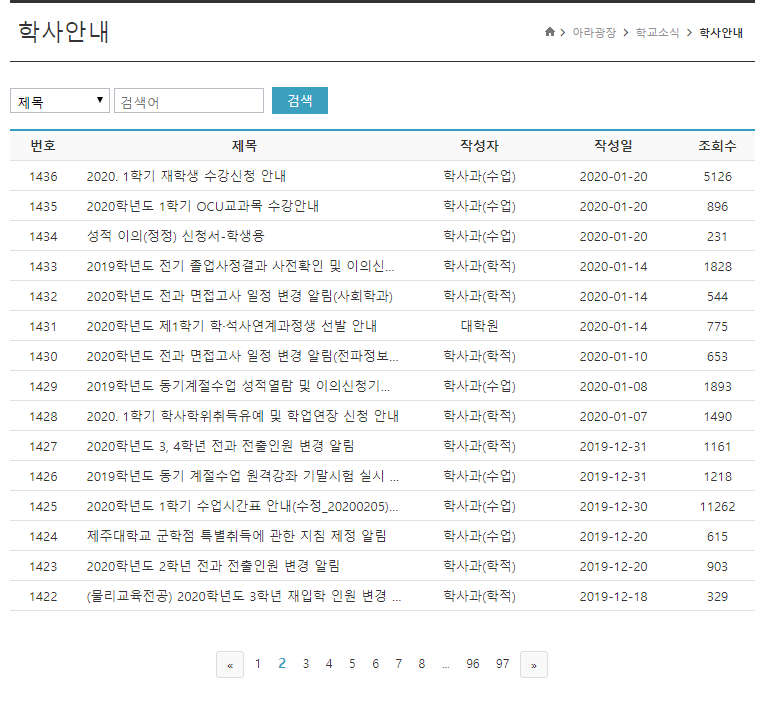
Task: Go to page 7
Action: point(399,664)
